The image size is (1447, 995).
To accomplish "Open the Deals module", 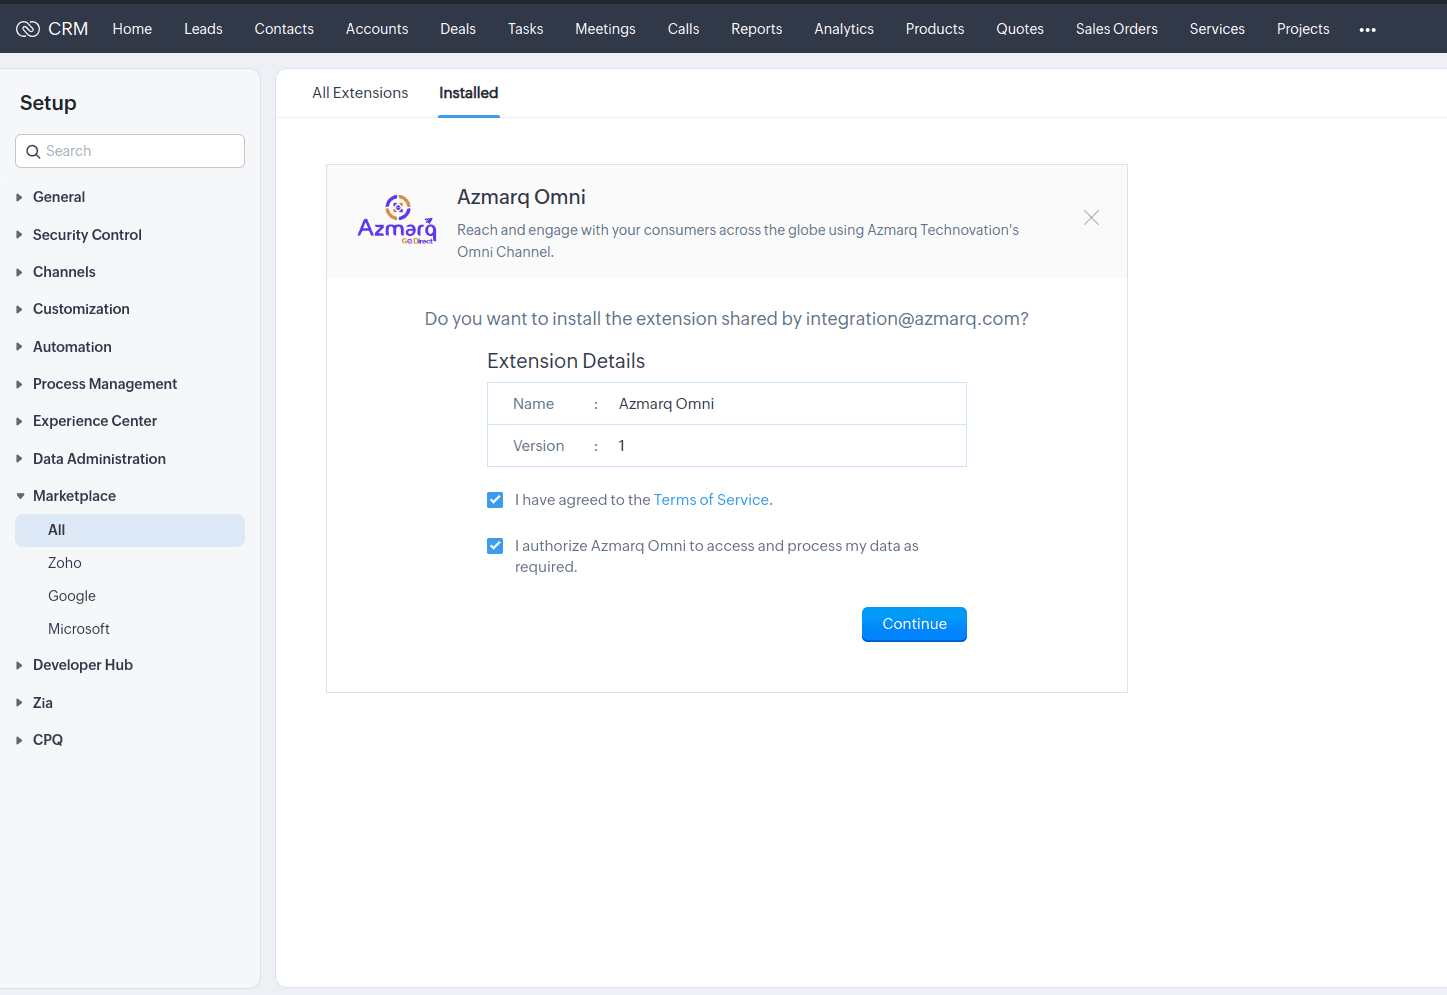I will pyautogui.click(x=458, y=29).
